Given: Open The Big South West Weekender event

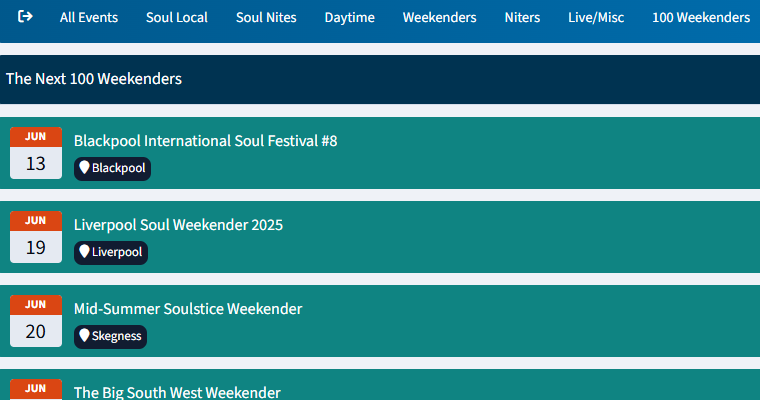Looking at the screenshot, I should pos(177,392).
